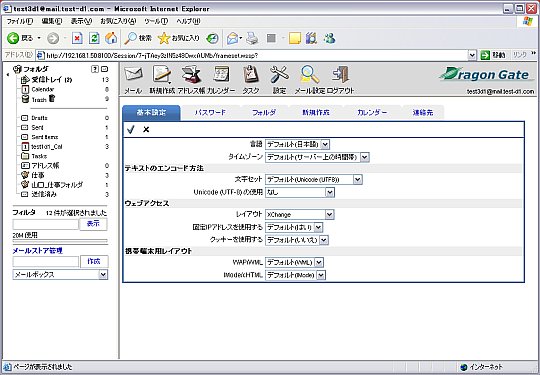Open the お気に入り(A) menu
540x375 pixels.
(x=118, y=21)
